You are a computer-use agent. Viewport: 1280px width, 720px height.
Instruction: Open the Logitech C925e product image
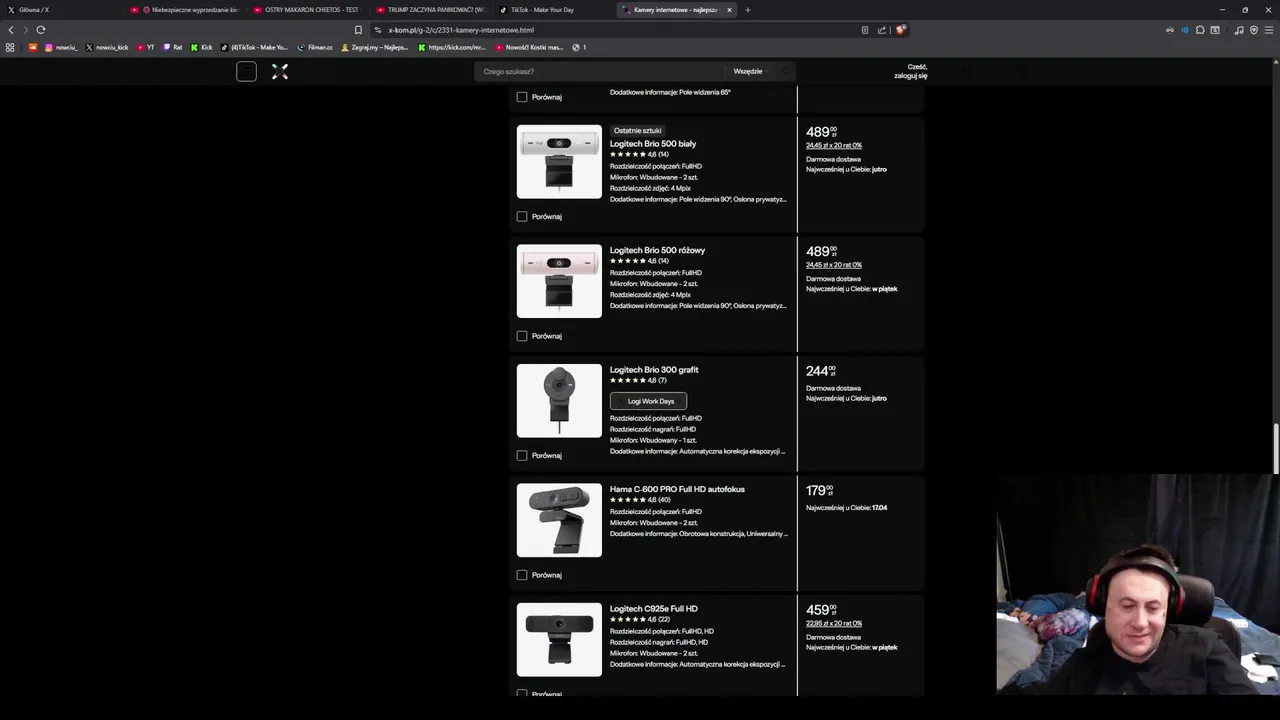[559, 640]
